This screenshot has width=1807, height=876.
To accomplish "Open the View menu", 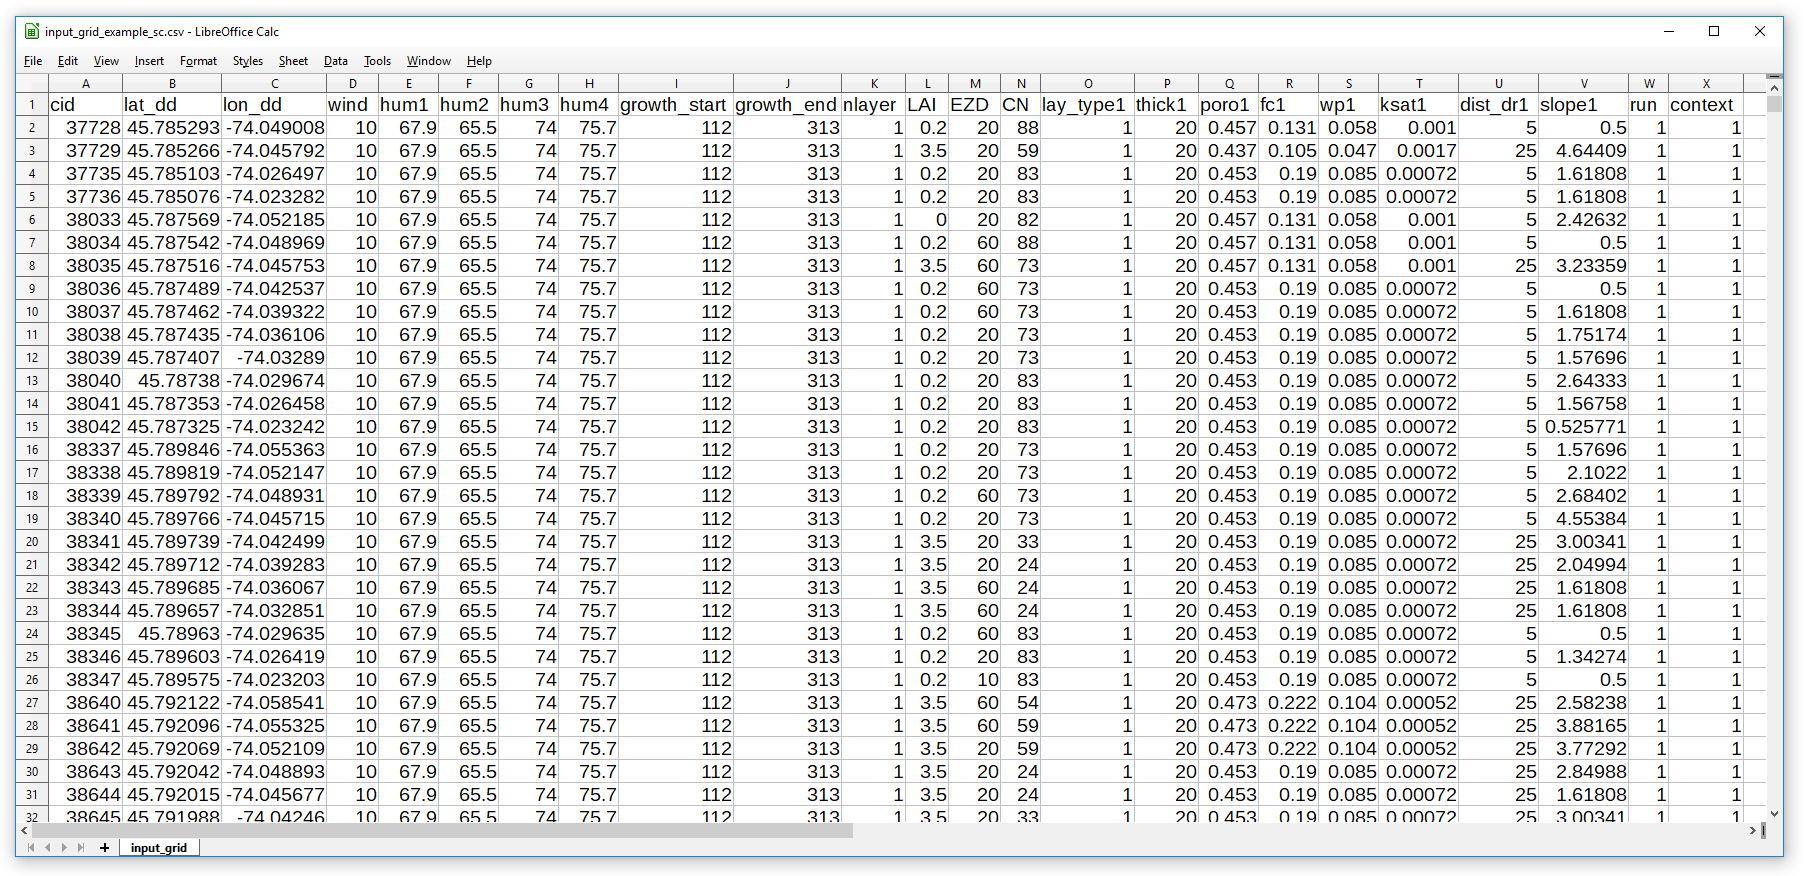I will point(106,61).
